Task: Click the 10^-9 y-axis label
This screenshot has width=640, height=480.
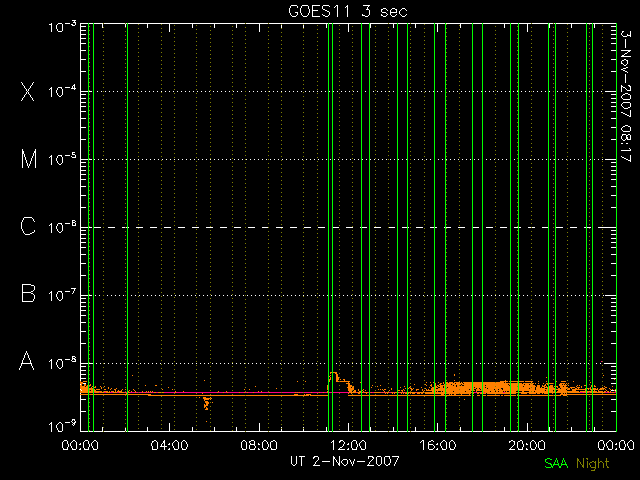Action: pyautogui.click(x=62, y=427)
